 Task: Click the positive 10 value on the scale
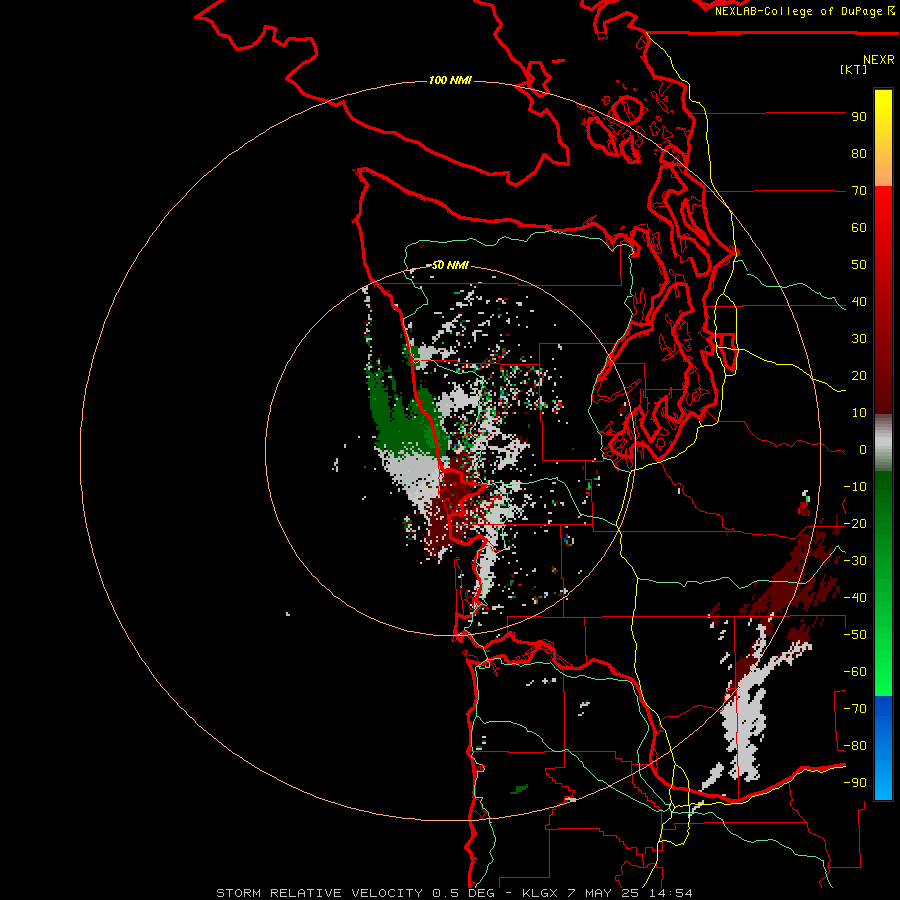859,413
